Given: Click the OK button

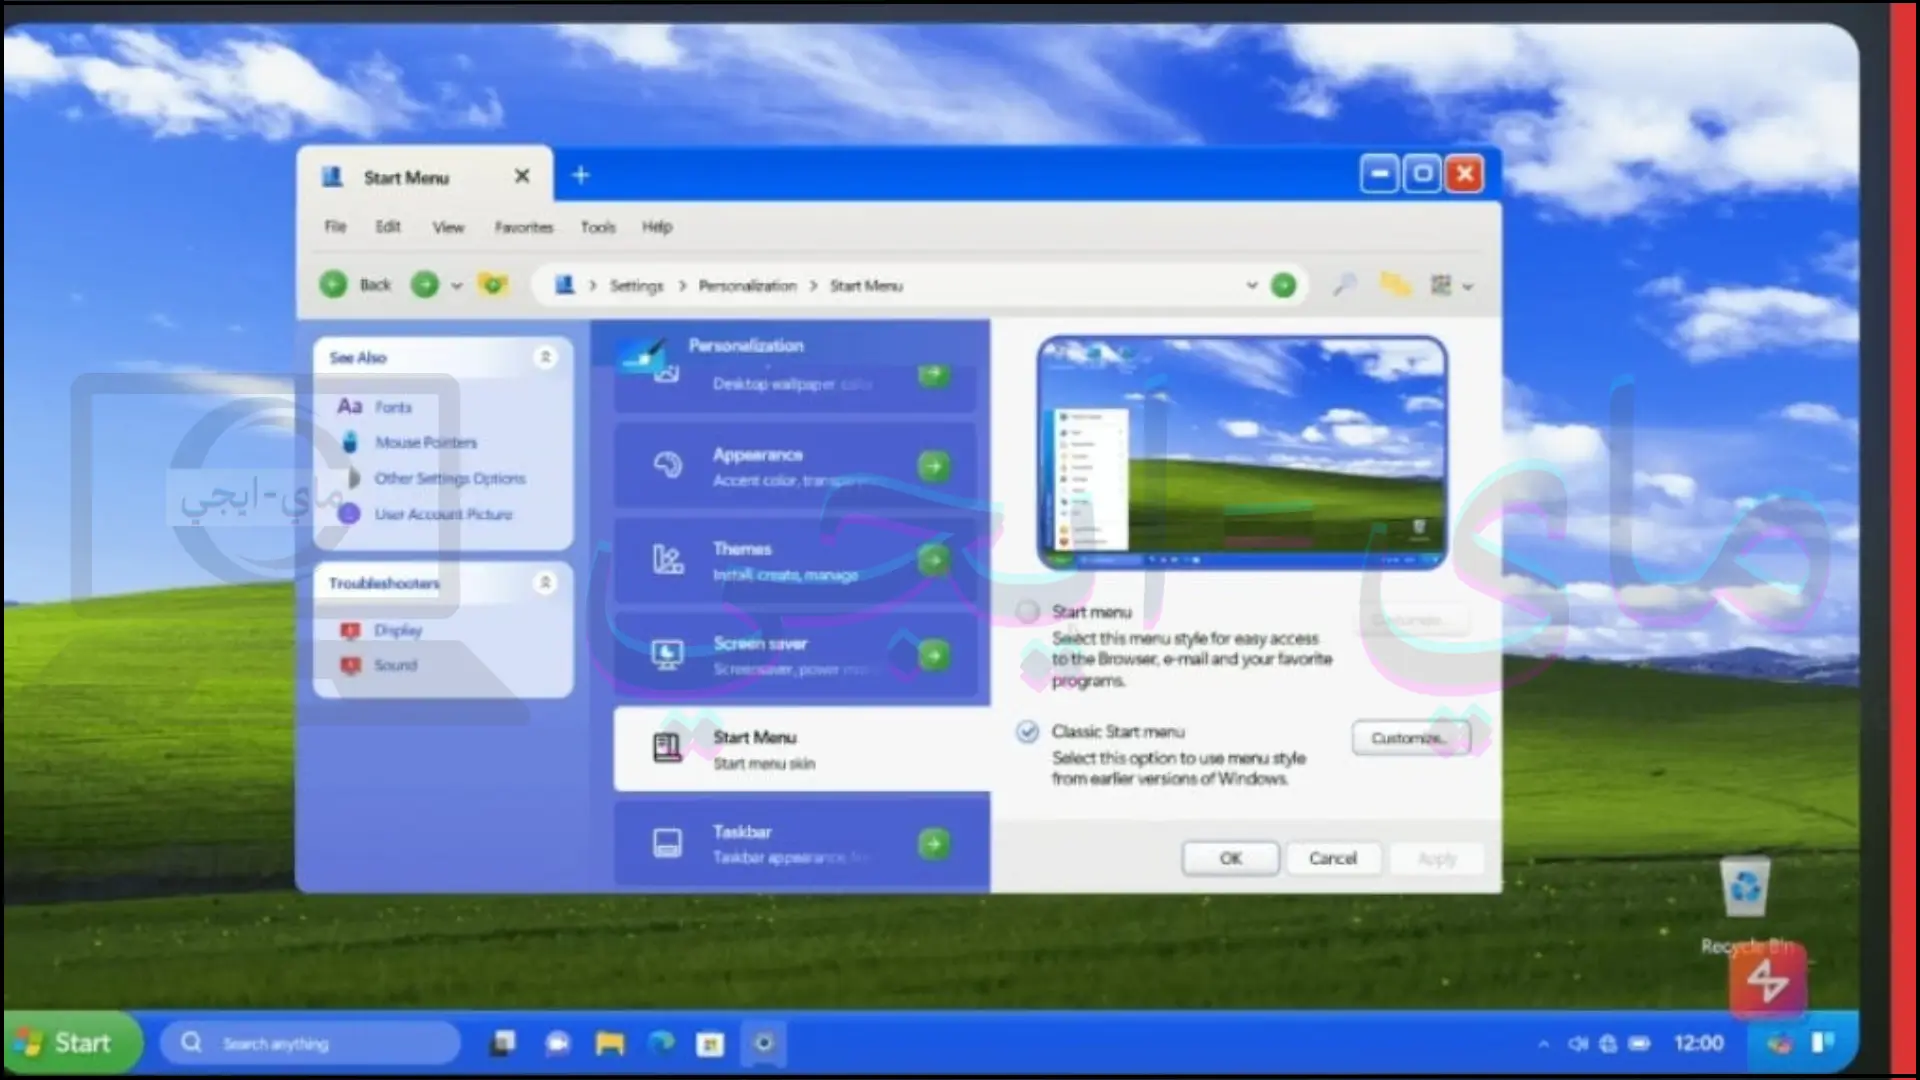Looking at the screenshot, I should (1230, 858).
